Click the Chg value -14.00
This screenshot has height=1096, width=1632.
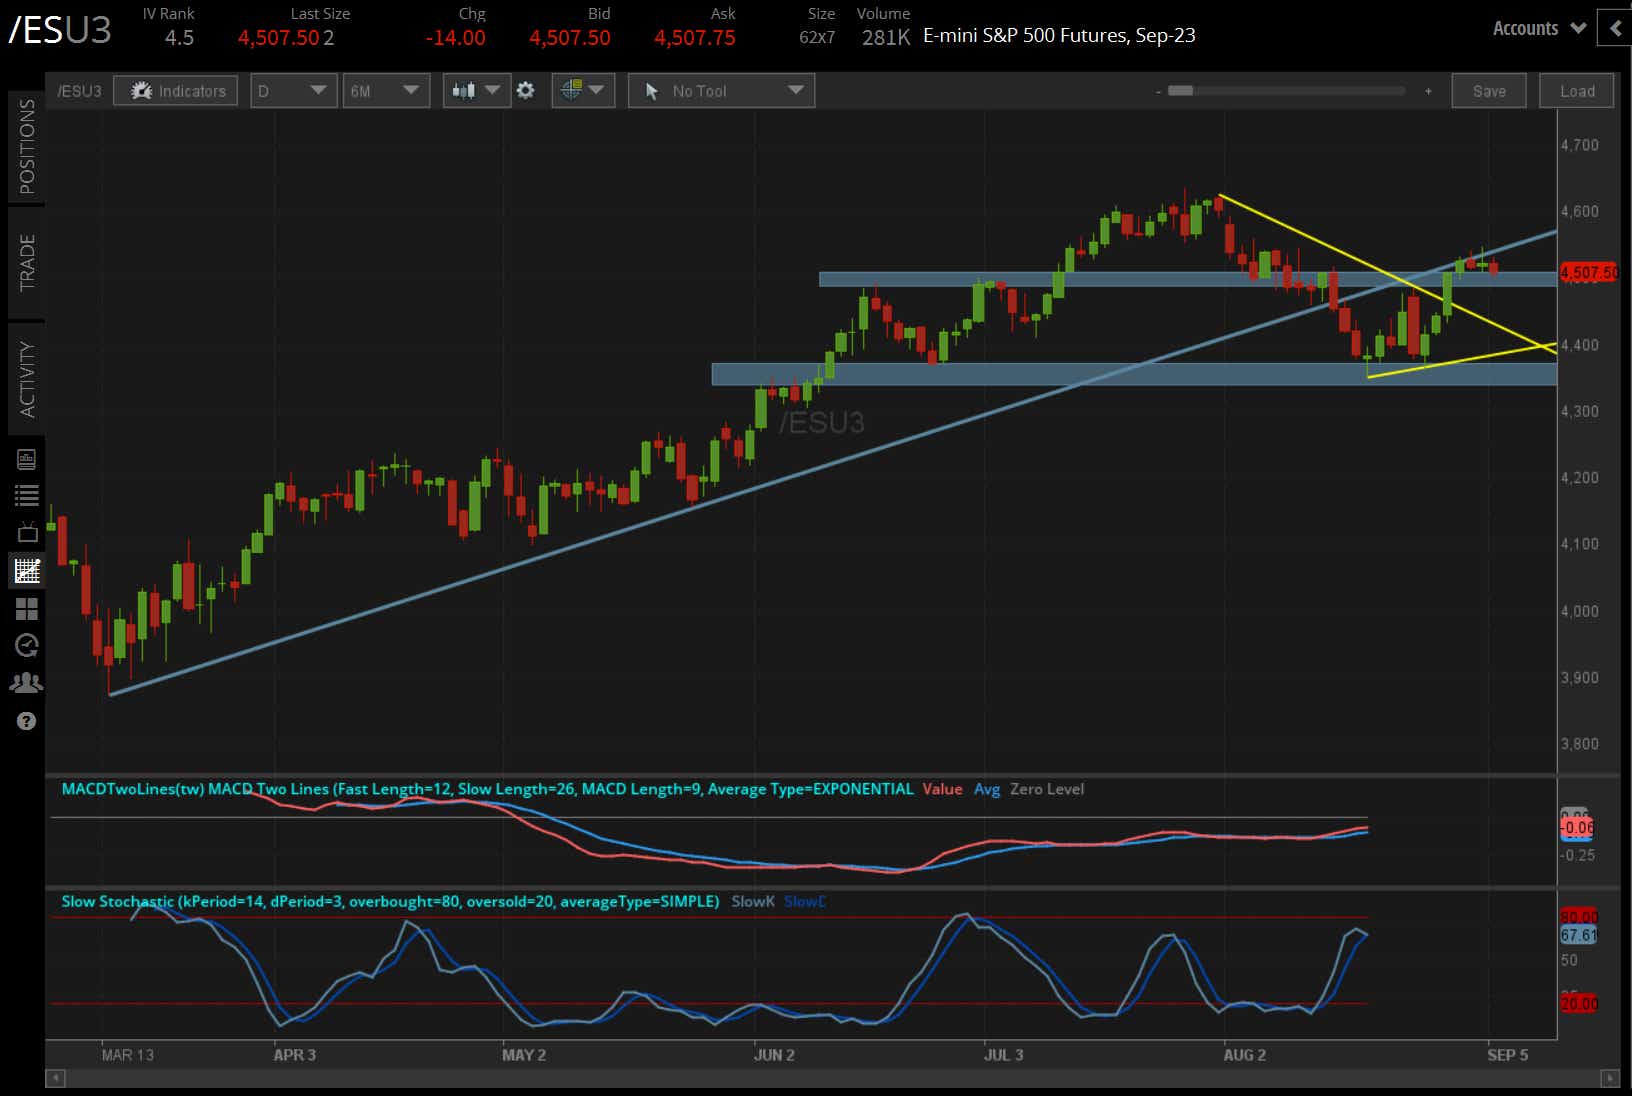tap(455, 38)
